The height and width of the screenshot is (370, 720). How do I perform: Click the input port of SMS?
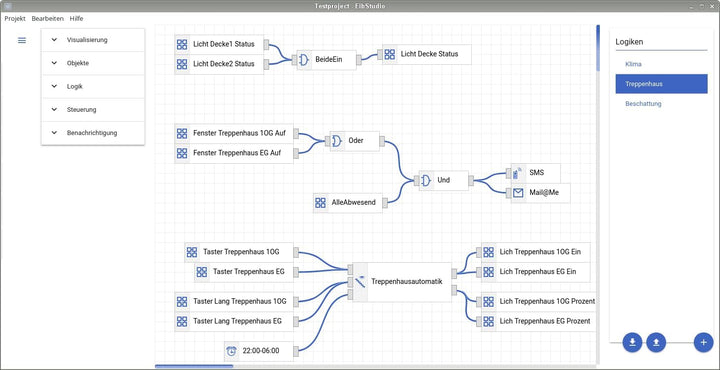point(508,173)
